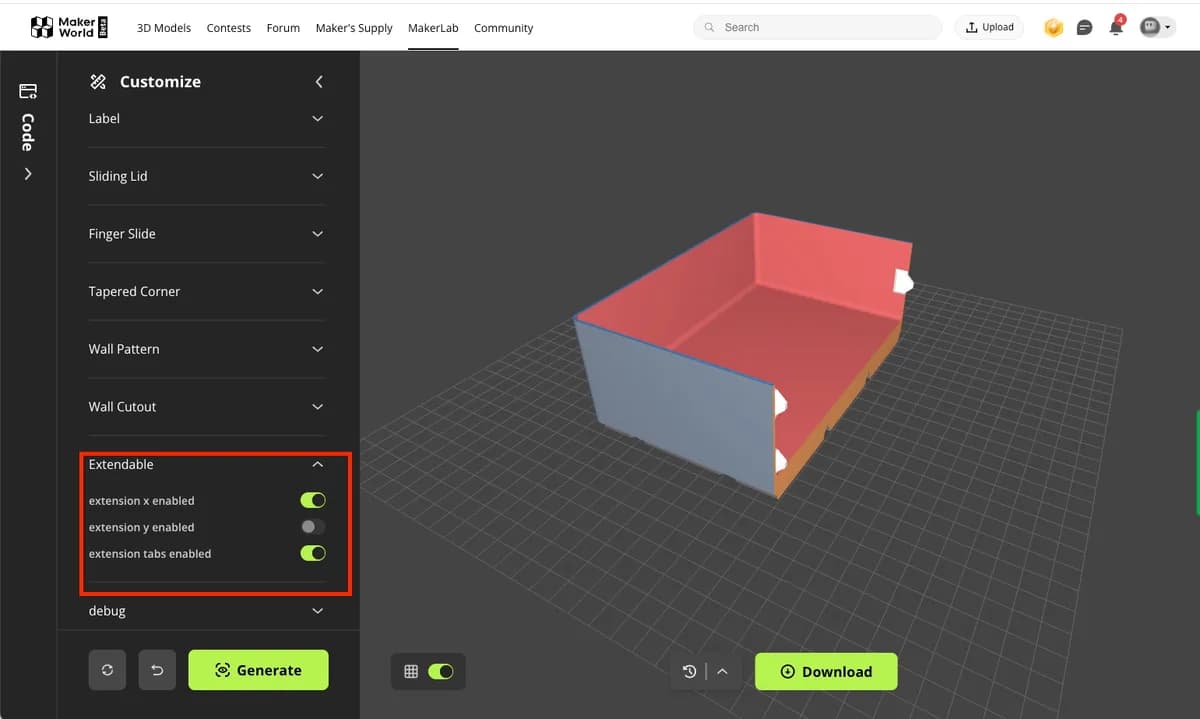
Task: Open the notifications bell icon
Action: [x=1116, y=27]
